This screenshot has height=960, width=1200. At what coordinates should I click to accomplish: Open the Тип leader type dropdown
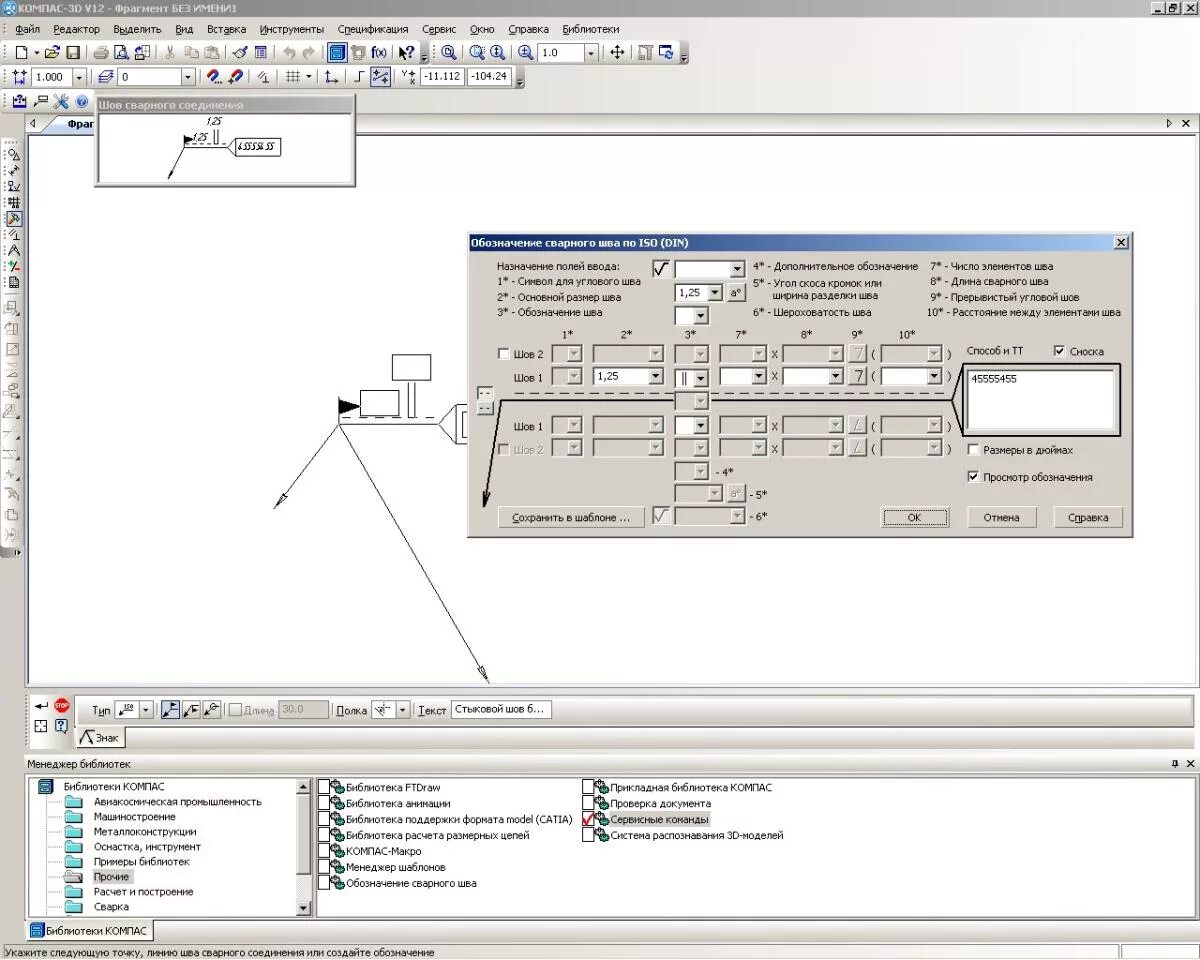click(x=146, y=709)
